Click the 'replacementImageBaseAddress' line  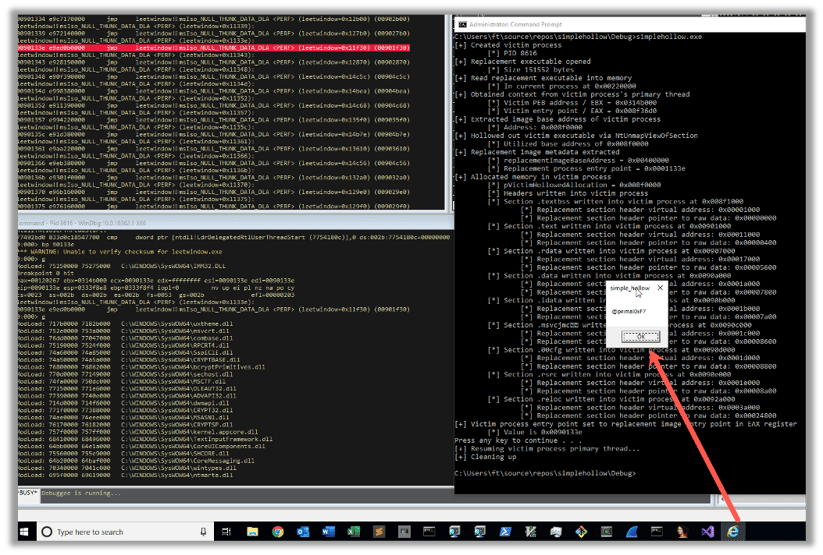point(578,160)
